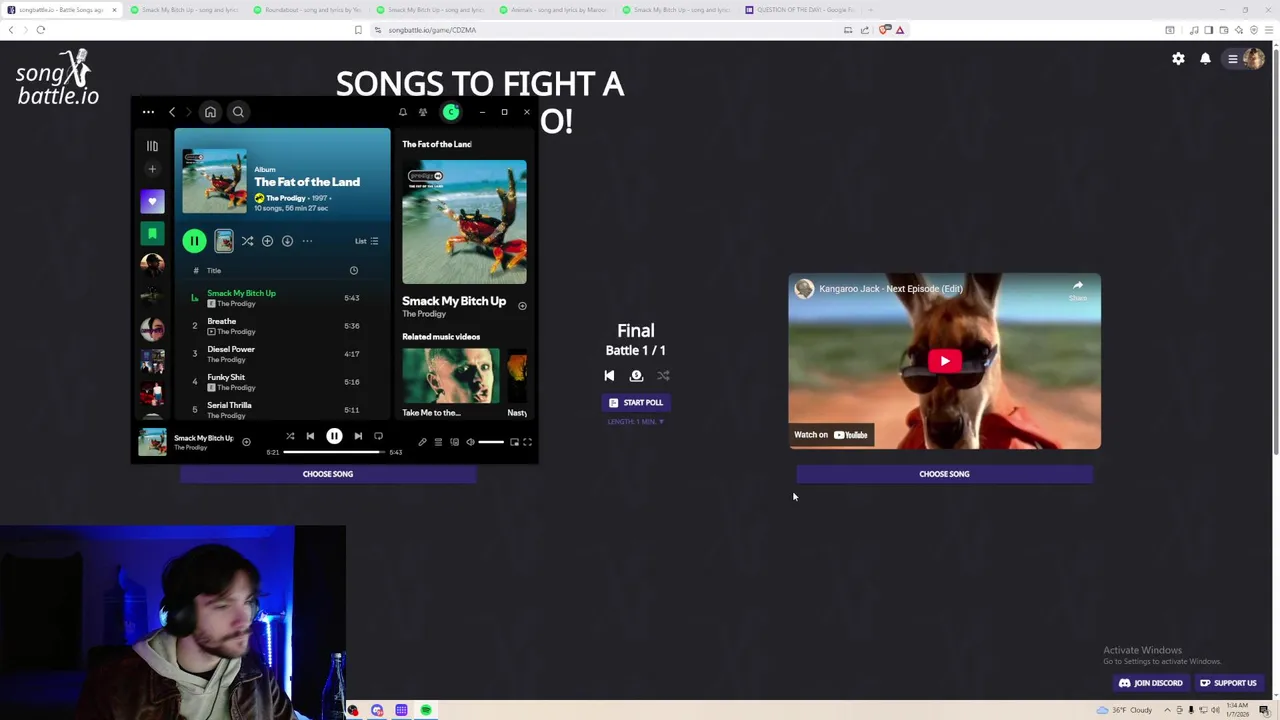1280x720 pixels.
Task: Adjust the Spotify volume slider
Action: pyautogui.click(x=491, y=442)
